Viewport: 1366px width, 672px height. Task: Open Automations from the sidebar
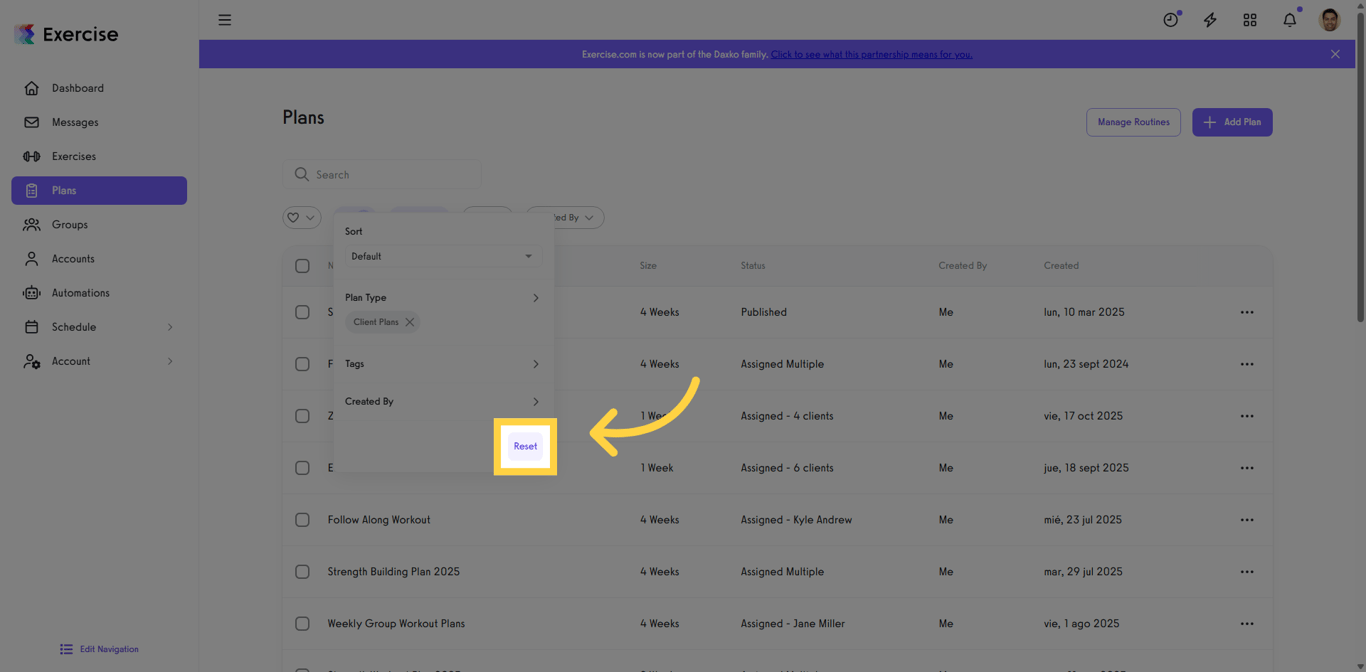(x=80, y=292)
